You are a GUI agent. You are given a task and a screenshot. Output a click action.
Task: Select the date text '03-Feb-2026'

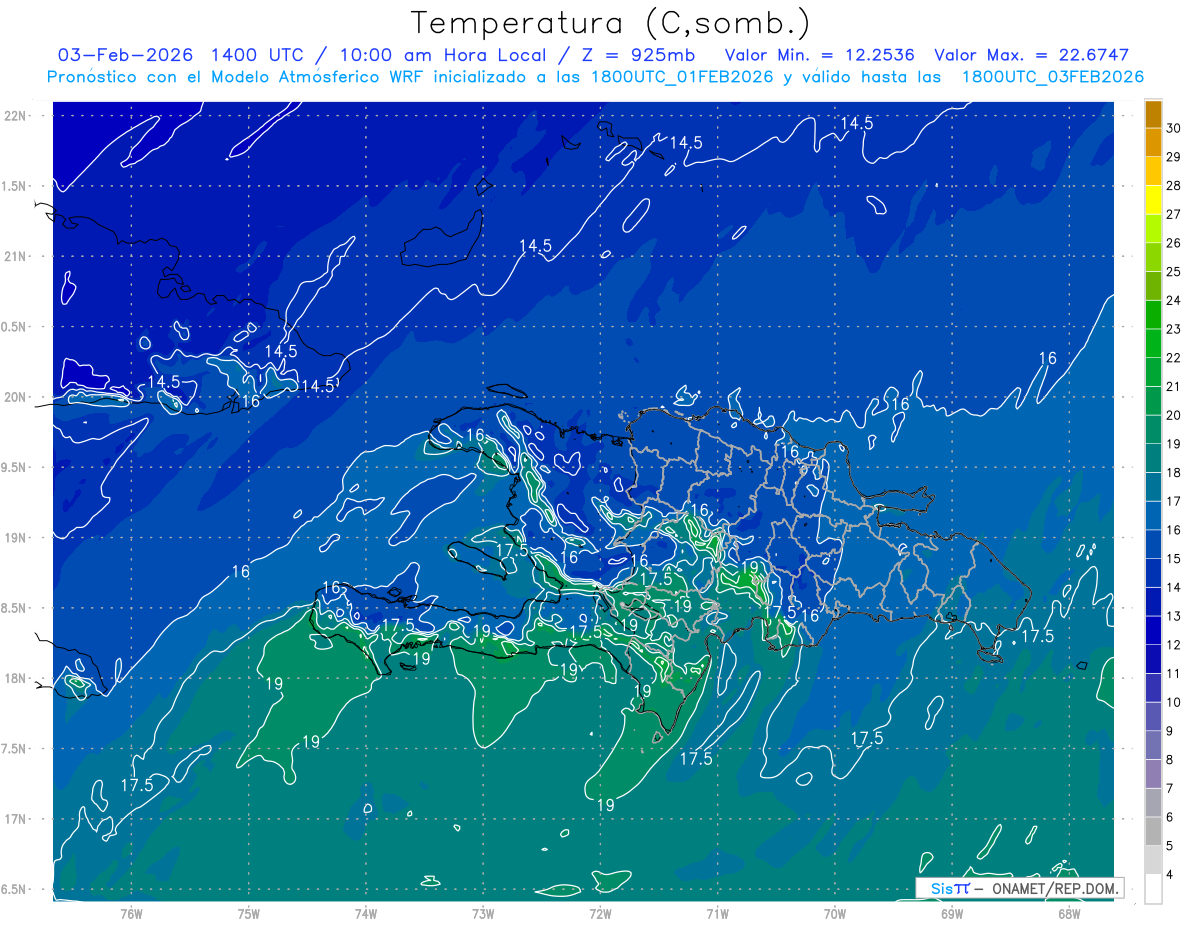pos(126,55)
